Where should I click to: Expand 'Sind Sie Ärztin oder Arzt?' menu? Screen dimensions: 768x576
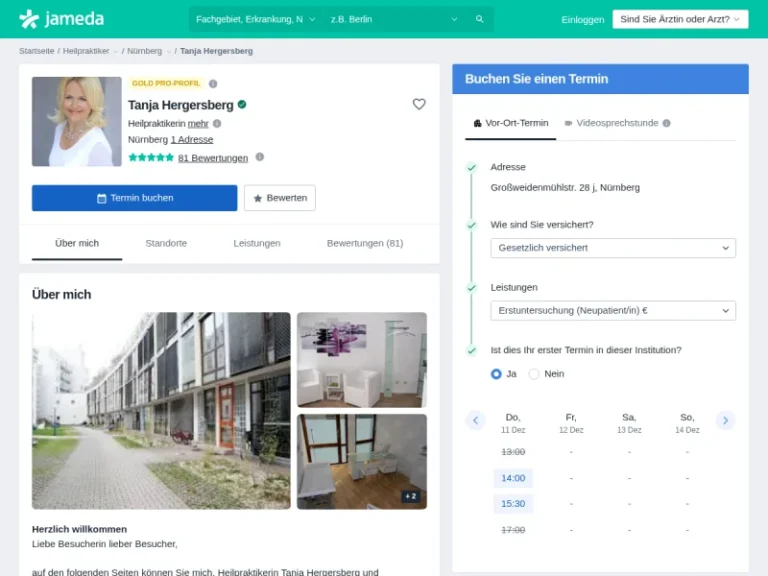point(680,19)
